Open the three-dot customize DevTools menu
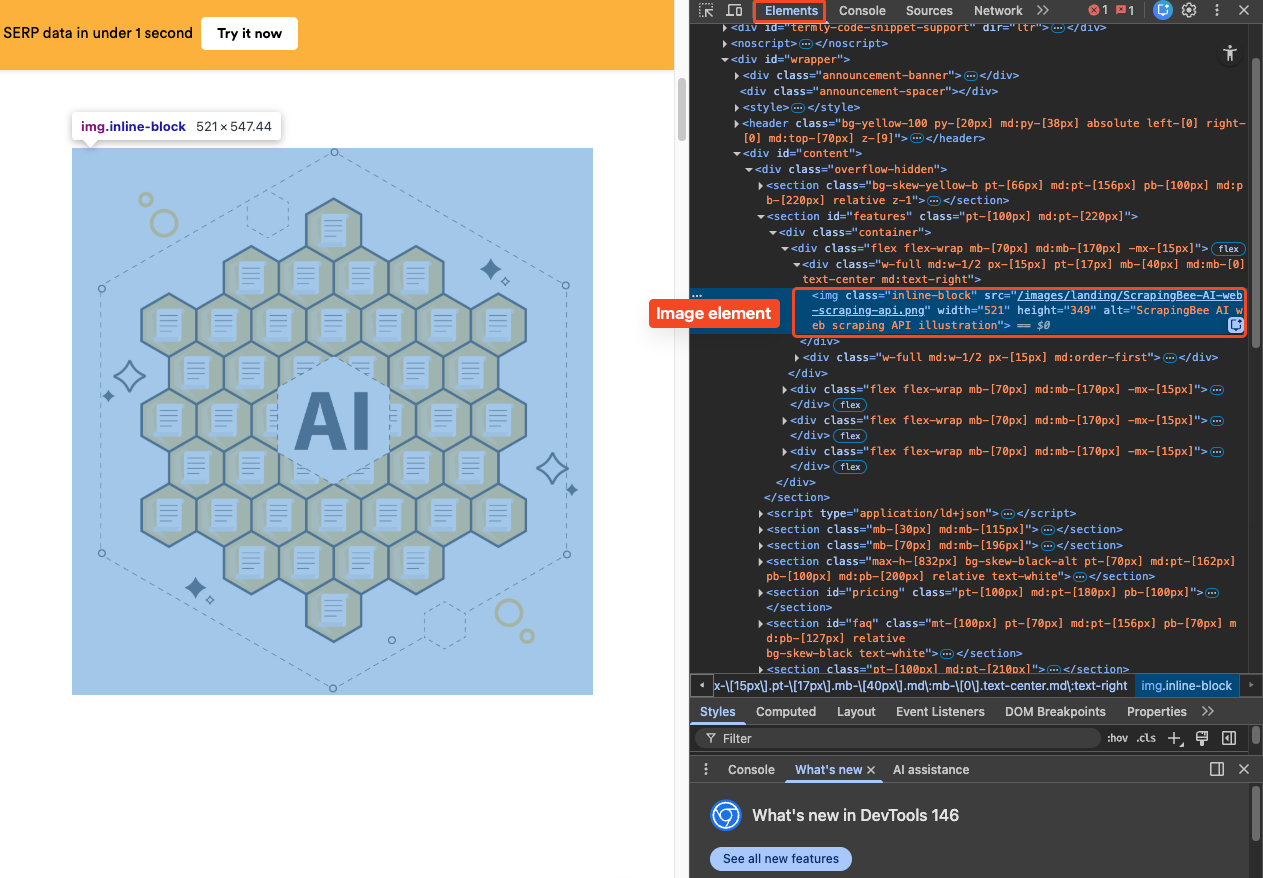This screenshot has width=1263, height=878. pos(1215,10)
